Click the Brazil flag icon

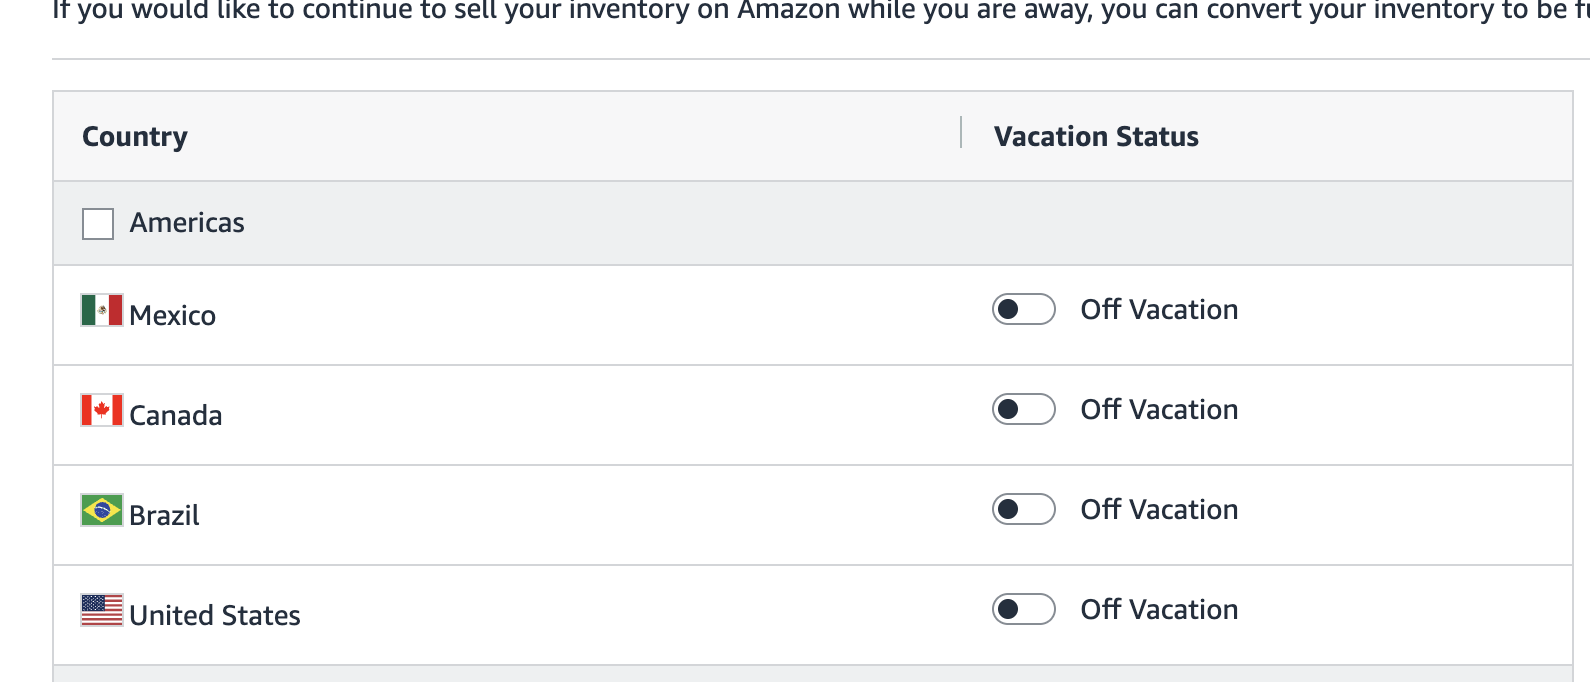(x=102, y=510)
